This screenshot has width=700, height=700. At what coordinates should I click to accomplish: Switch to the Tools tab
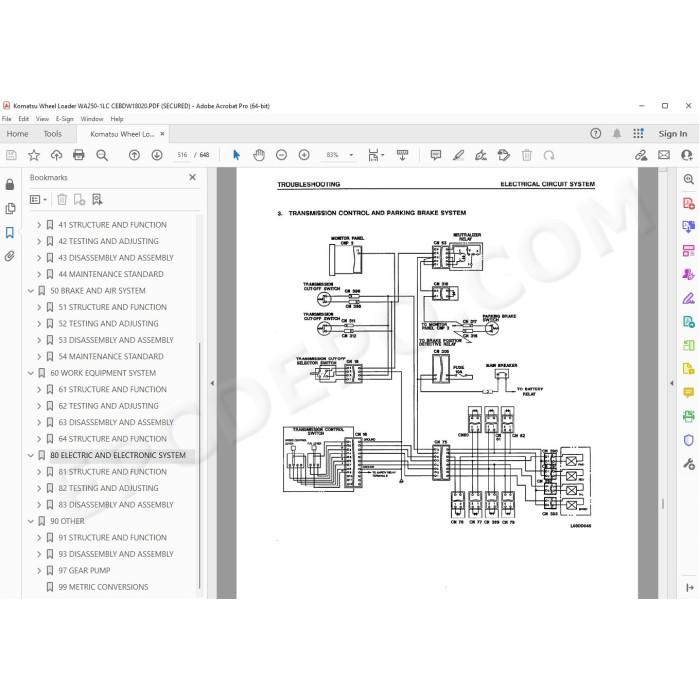(x=53, y=133)
